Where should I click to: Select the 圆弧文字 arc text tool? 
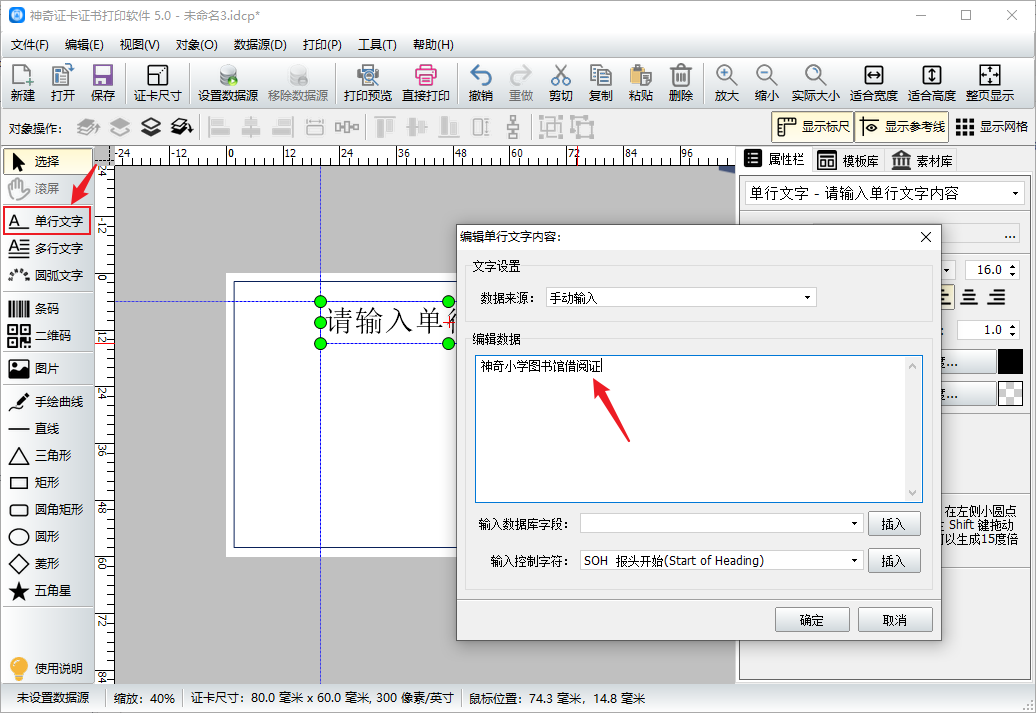[x=46, y=275]
